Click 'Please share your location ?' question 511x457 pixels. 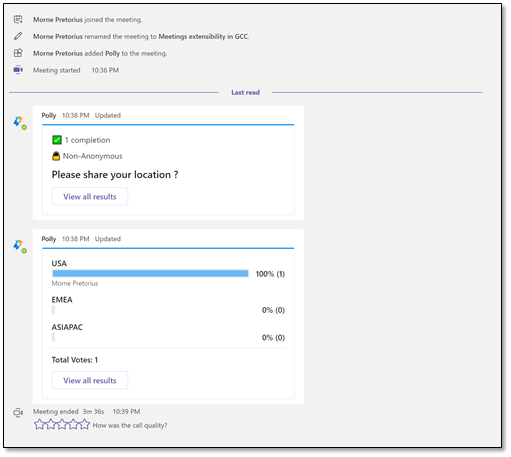[x=115, y=175]
